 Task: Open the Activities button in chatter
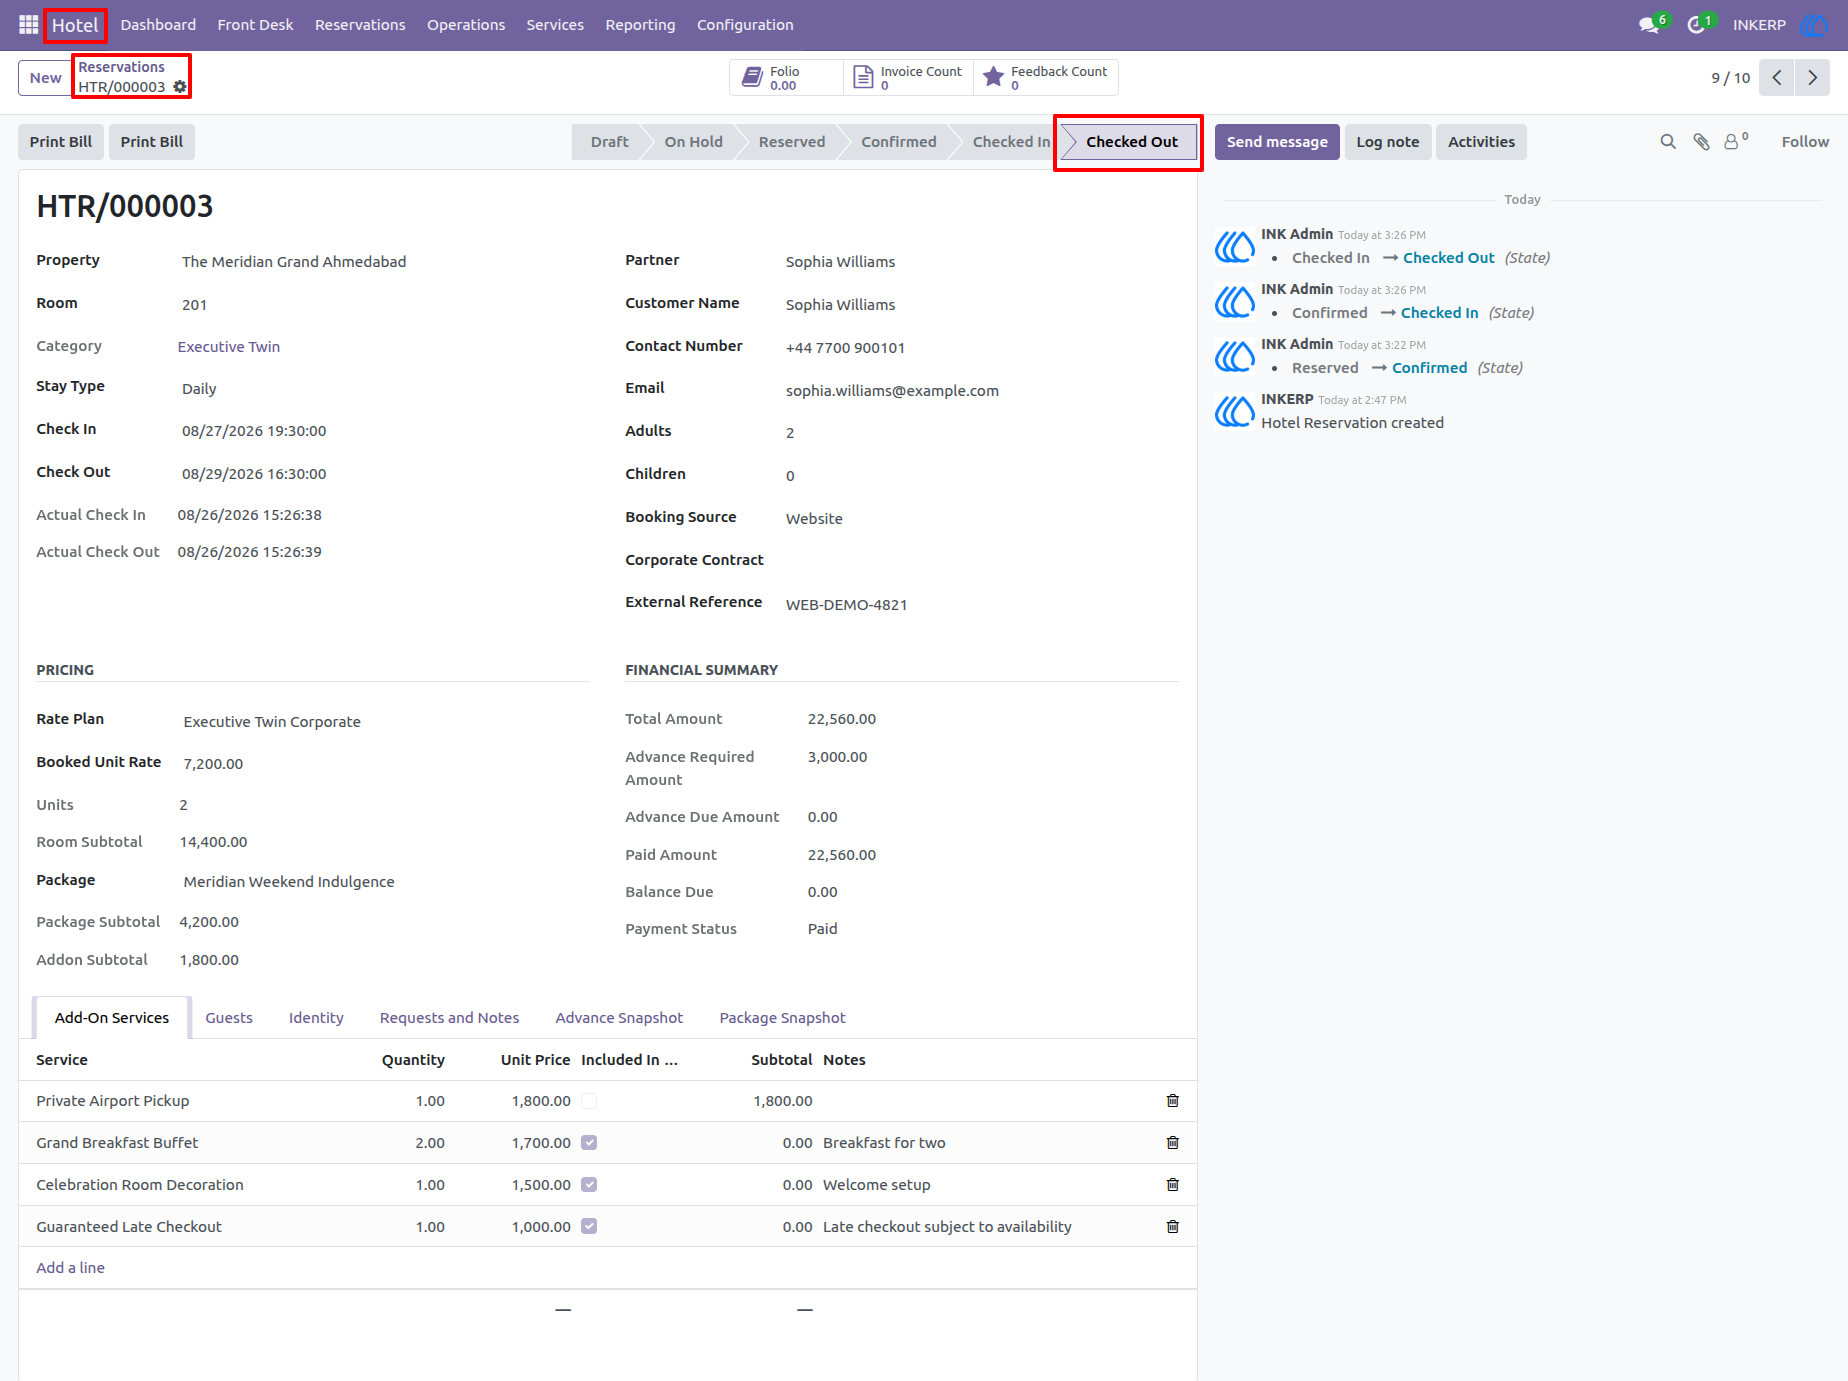click(1481, 142)
